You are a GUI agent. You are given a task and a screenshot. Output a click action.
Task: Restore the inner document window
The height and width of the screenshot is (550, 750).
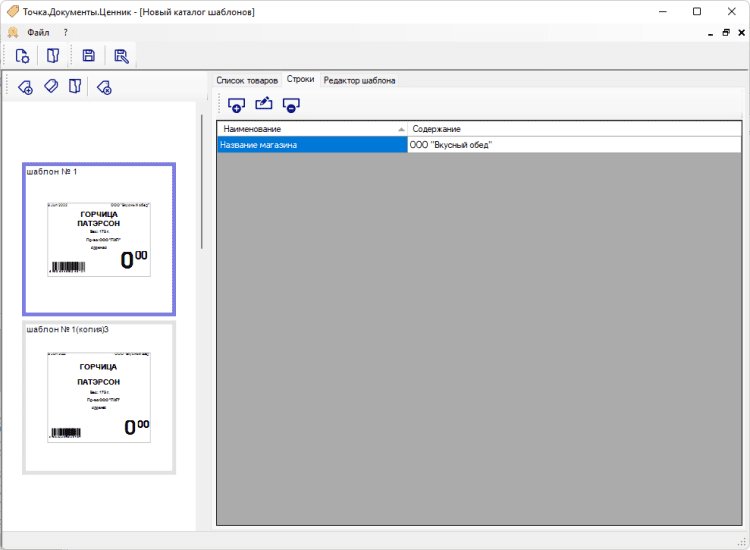[726, 33]
